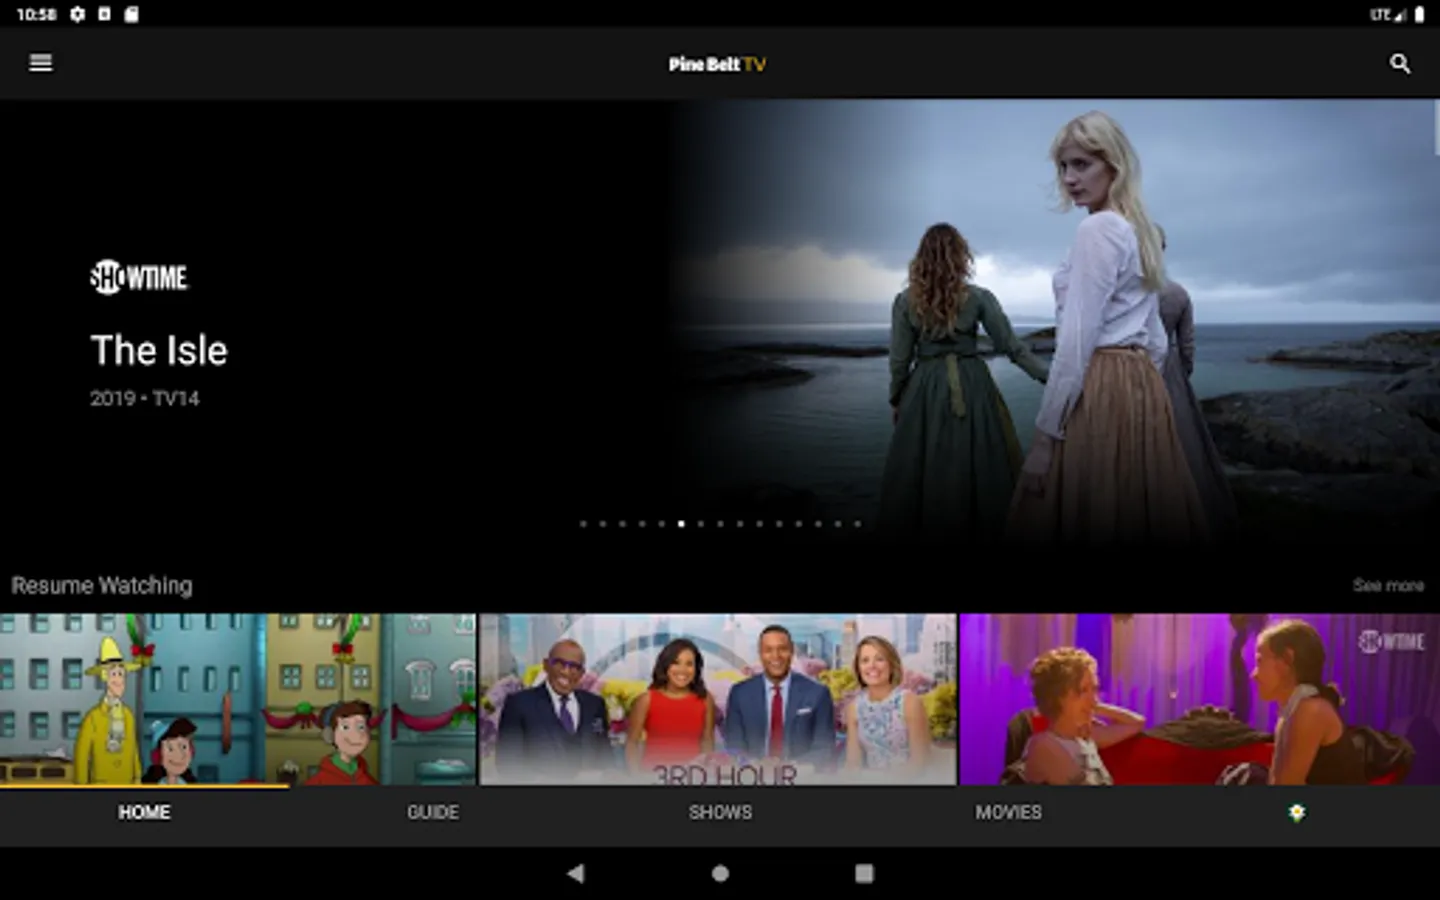
Task: Tap the battery icon in status bar
Action: click(x=1419, y=14)
